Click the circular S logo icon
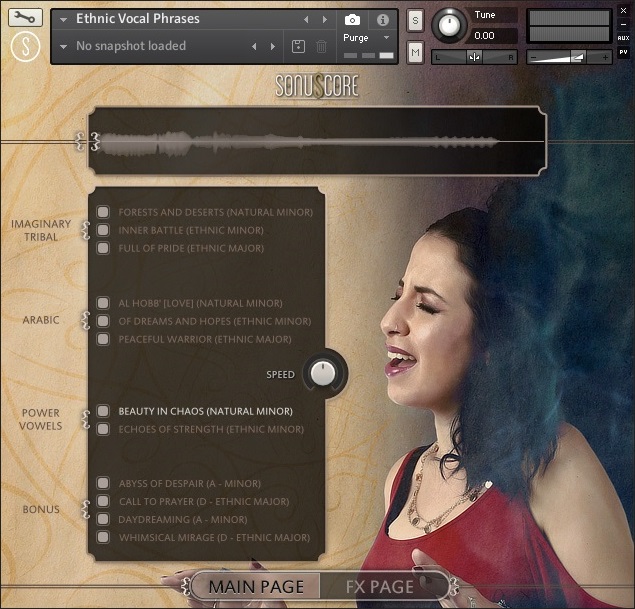This screenshot has width=635, height=609. point(25,47)
